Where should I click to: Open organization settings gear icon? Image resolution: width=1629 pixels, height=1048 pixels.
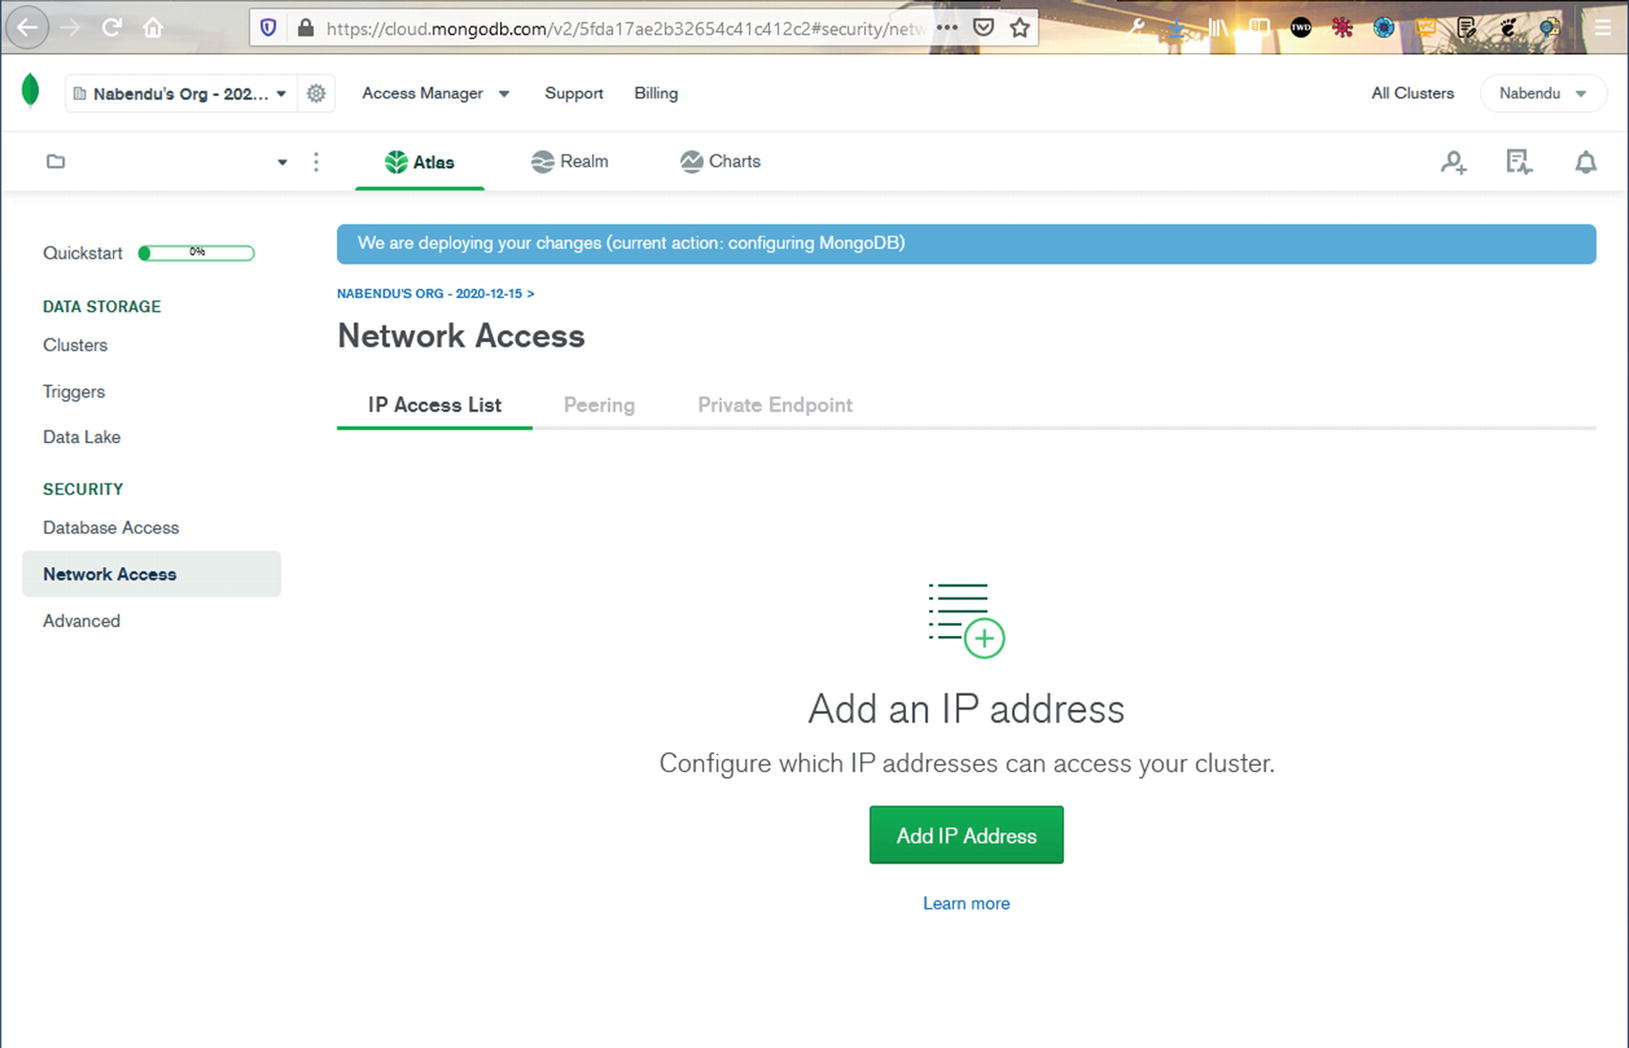pos(316,93)
